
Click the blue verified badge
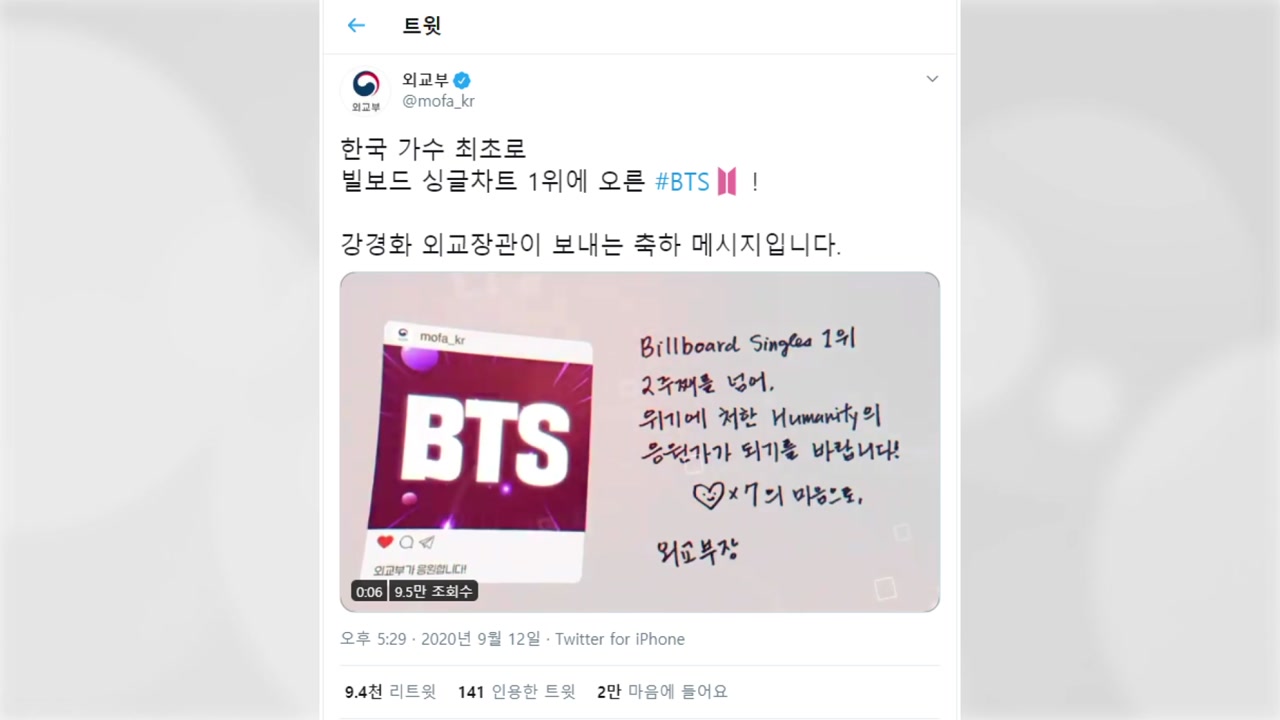coord(463,80)
